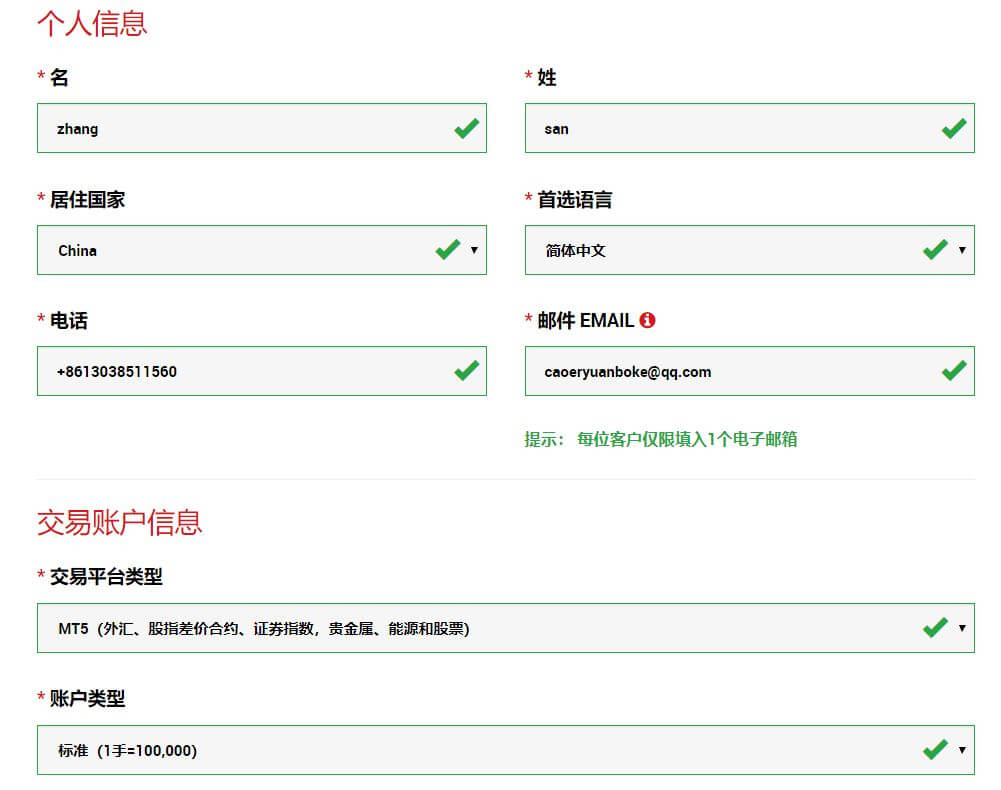Image resolution: width=1001 pixels, height=790 pixels.
Task: Focus the phone input +8613038511560
Action: (x=262, y=371)
